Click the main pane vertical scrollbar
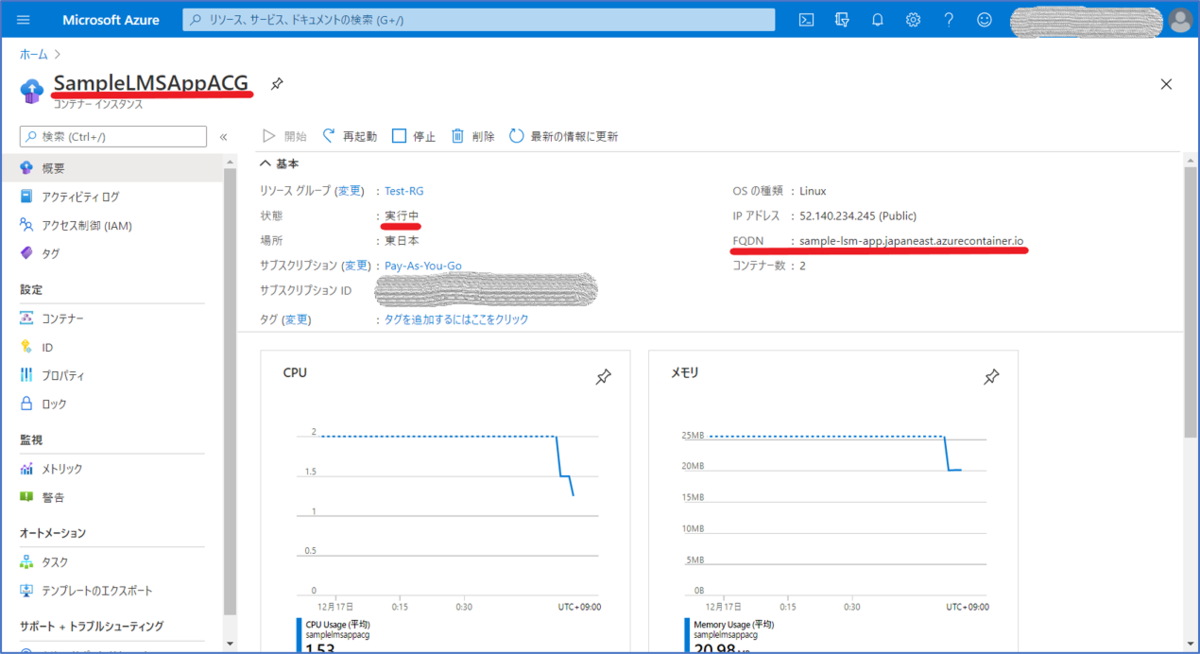Screen dimensions: 1200x654 pyautogui.click(x=1190, y=300)
